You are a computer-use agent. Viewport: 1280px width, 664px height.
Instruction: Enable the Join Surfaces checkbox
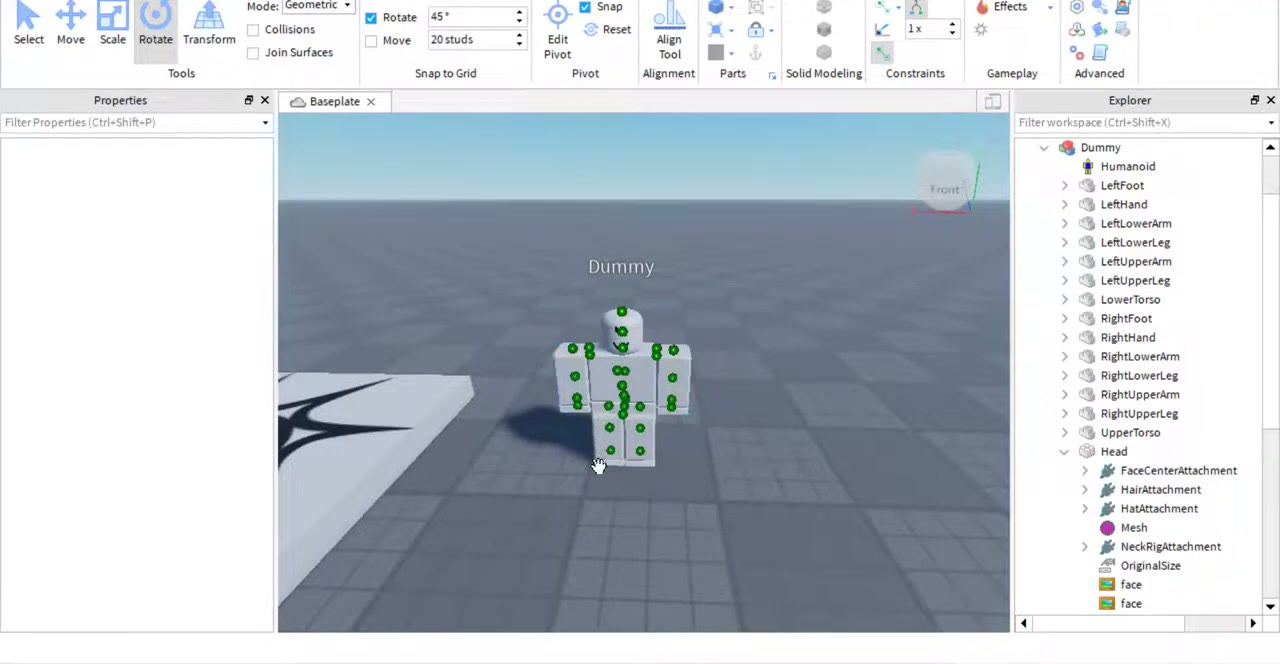pos(253,53)
